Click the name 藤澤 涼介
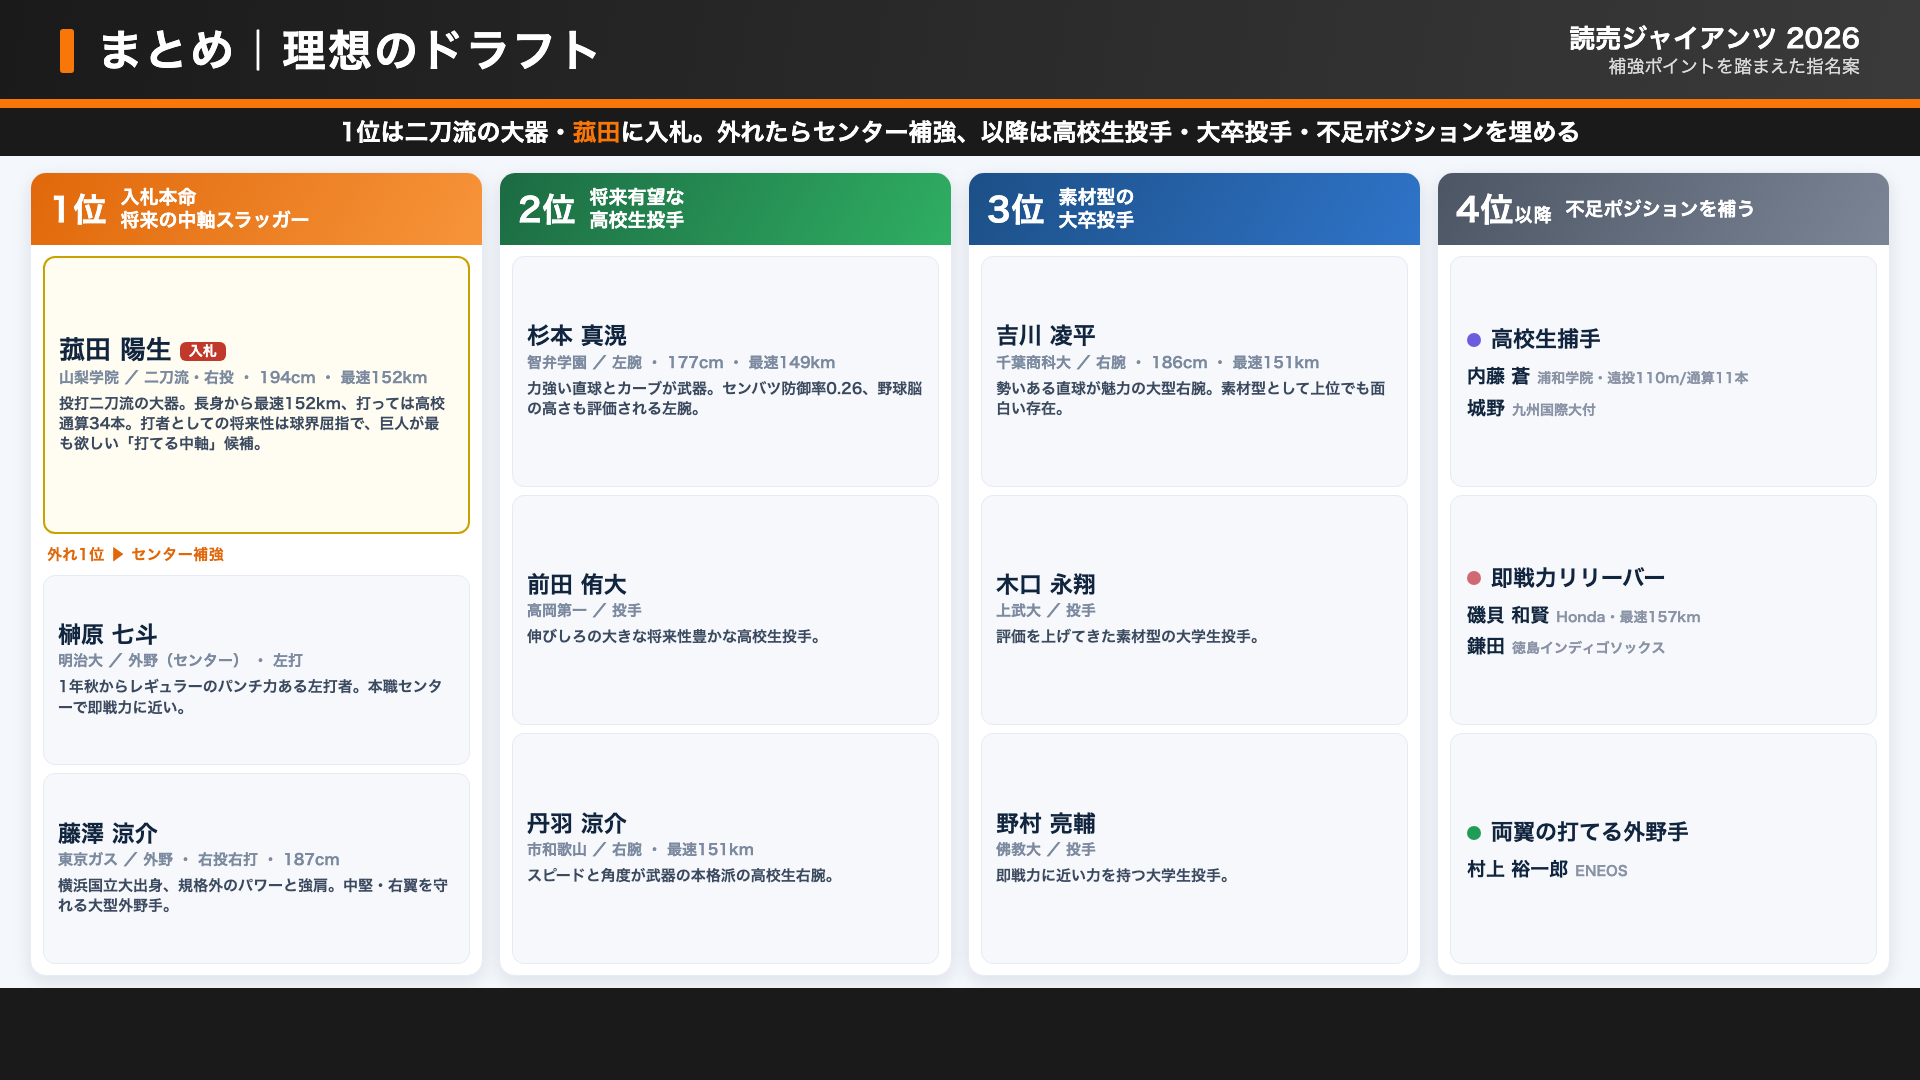This screenshot has height=1080, width=1920. [x=108, y=833]
